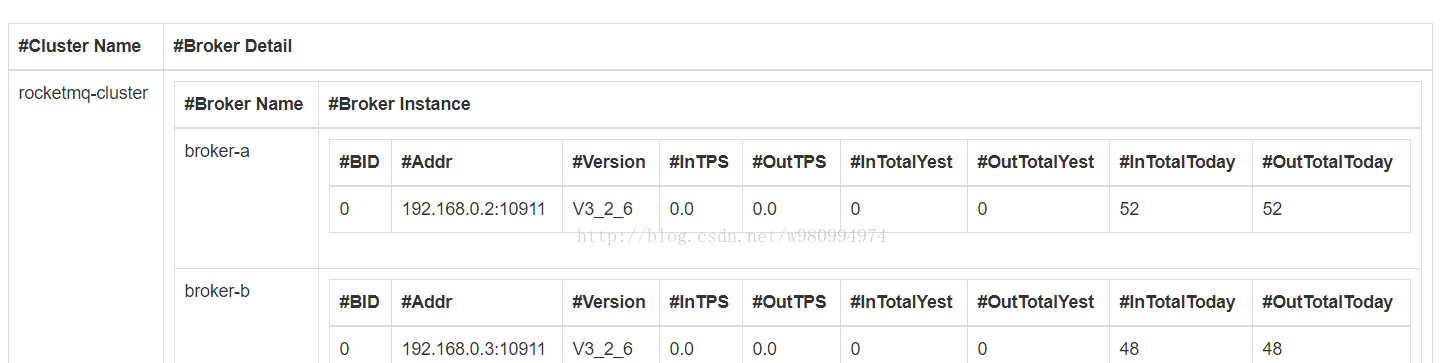The height and width of the screenshot is (363, 1447).
Task: Click the #Broker Instance header
Action: (x=399, y=104)
